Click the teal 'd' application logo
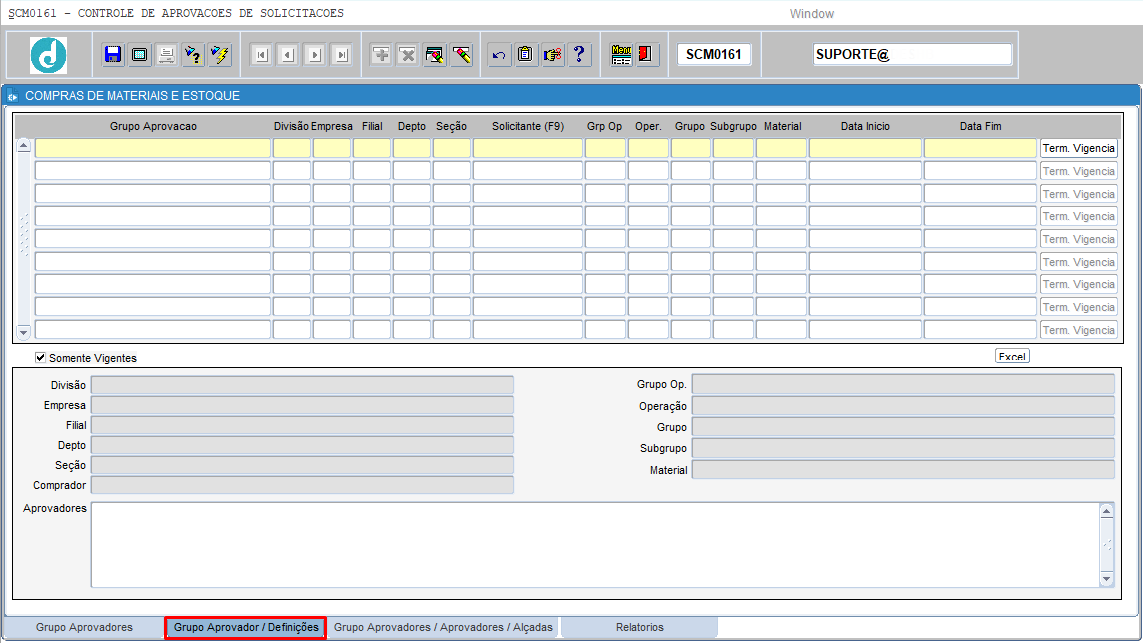Viewport: 1143px width, 643px height. tap(48, 55)
